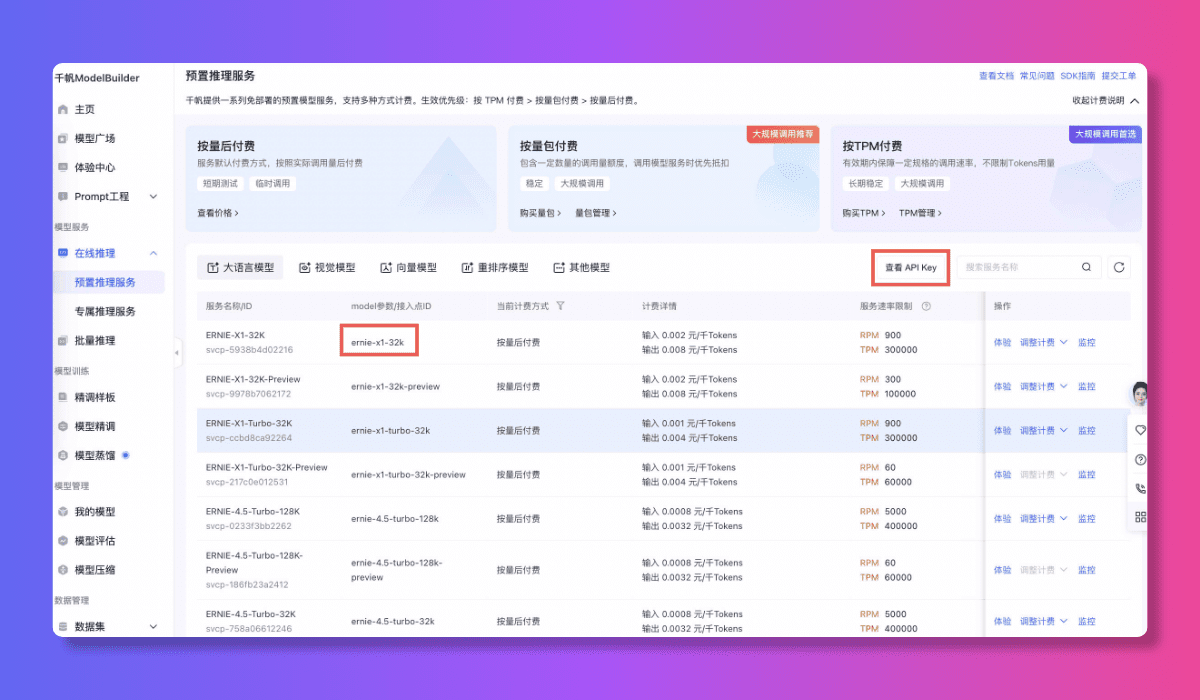Click the 我的模型 sidebar icon
The width and height of the screenshot is (1200, 700).
[64, 511]
